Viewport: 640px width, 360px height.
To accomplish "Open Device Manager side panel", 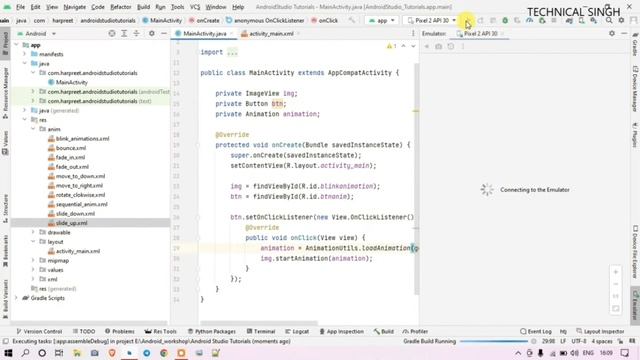I will [635, 88].
